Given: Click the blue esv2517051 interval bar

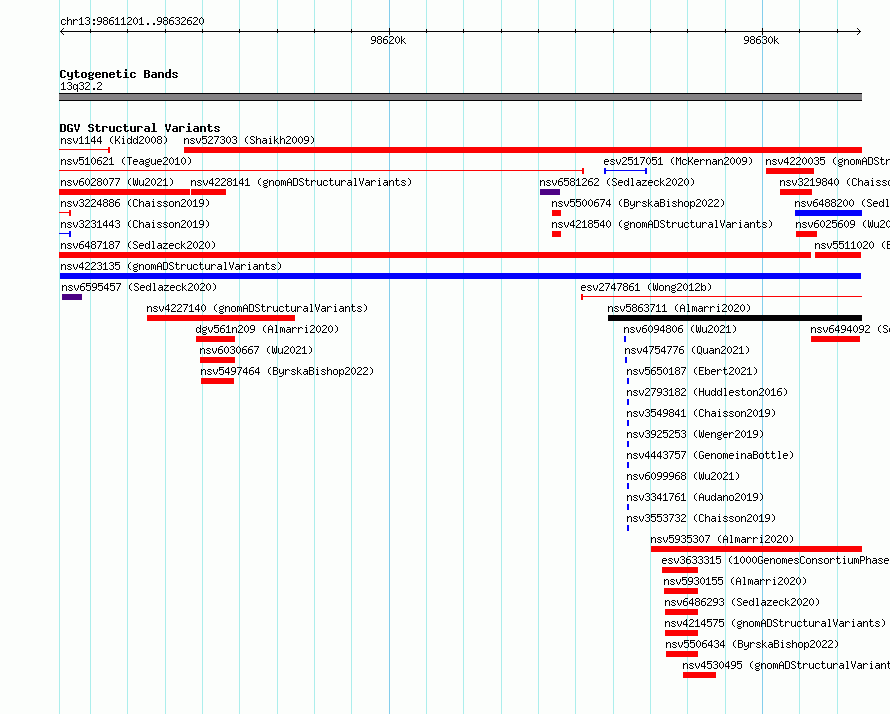Looking at the screenshot, I should (625, 171).
